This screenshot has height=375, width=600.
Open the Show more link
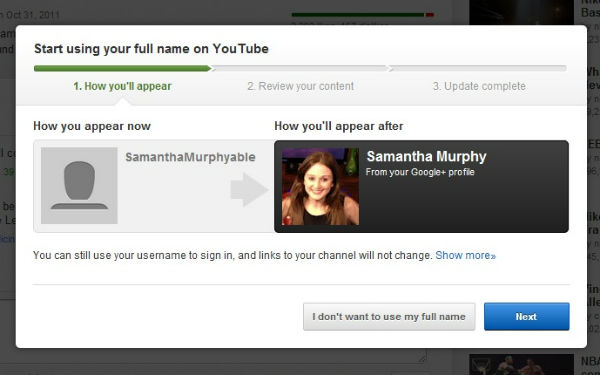pyautogui.click(x=465, y=255)
